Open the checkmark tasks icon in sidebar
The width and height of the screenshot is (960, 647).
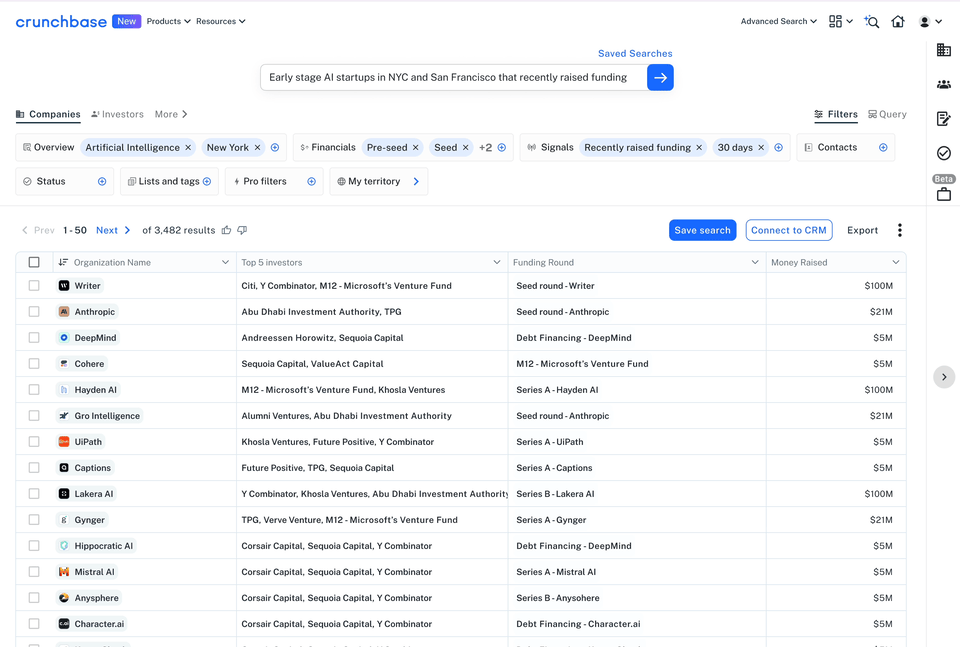[943, 153]
